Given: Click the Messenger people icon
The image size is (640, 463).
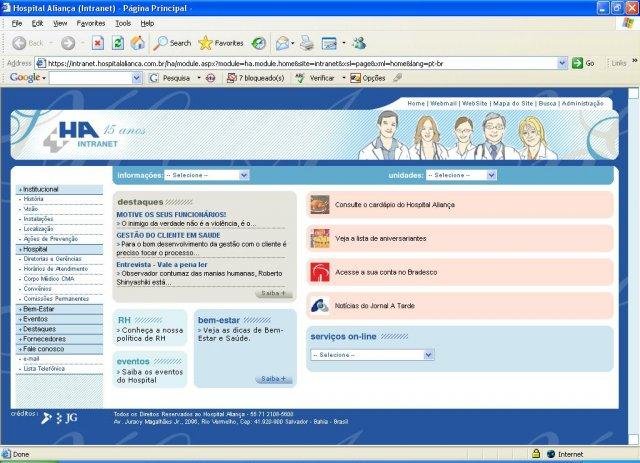Looking at the screenshot, I should click(x=359, y=43).
